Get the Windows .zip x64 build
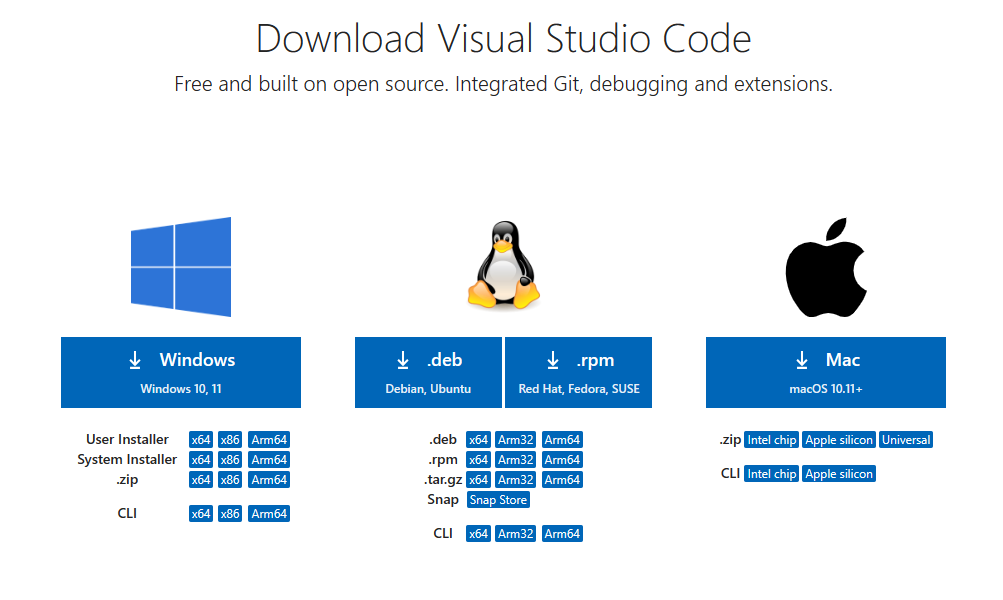The image size is (1003, 600). (x=201, y=480)
